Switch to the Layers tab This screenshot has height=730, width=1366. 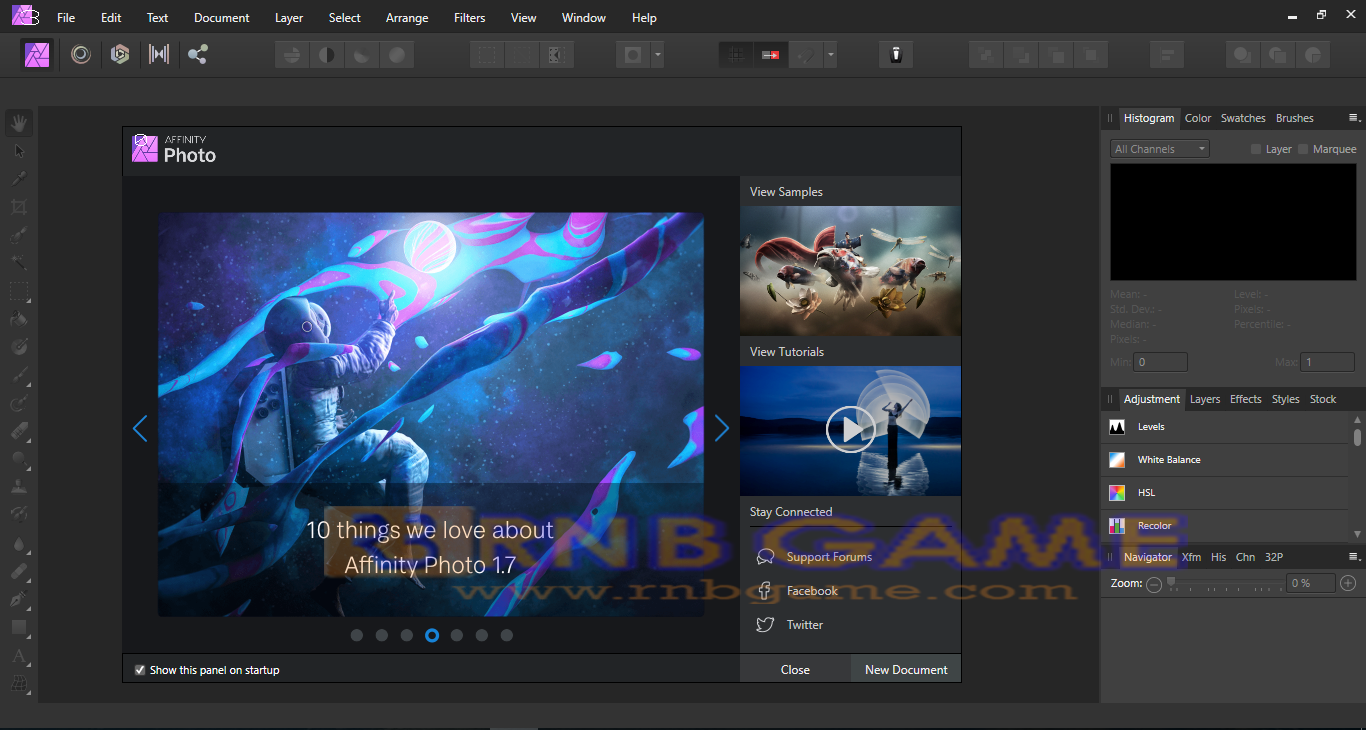coord(1205,399)
